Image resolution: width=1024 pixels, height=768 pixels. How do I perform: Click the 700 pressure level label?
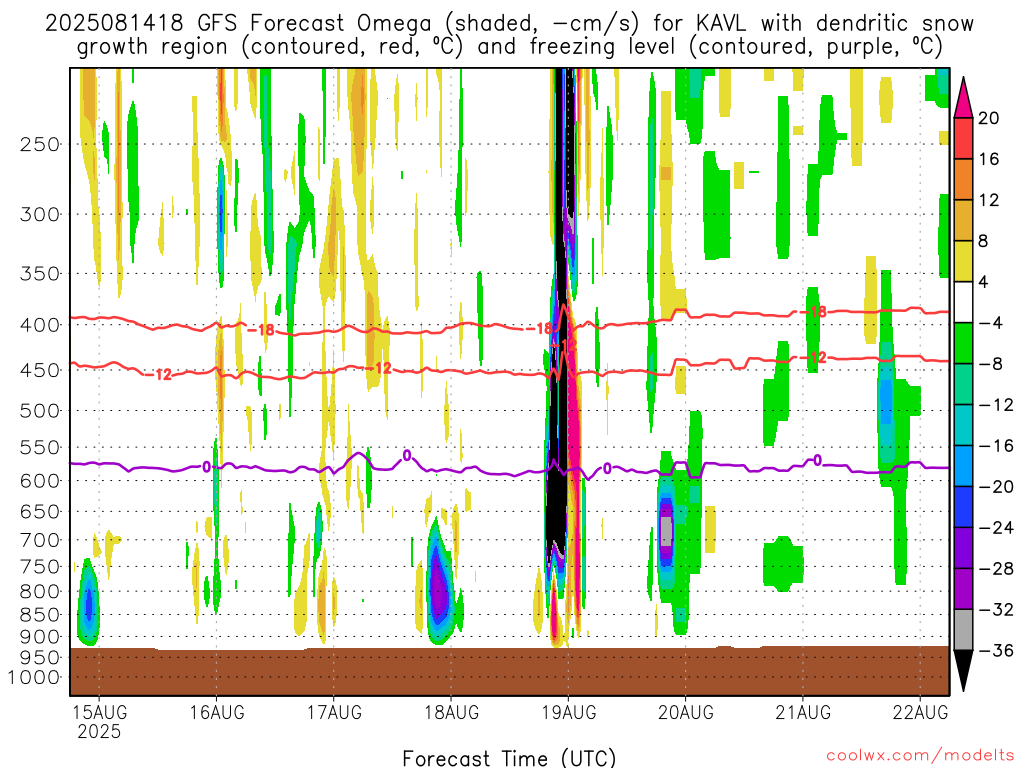[x=40, y=540]
